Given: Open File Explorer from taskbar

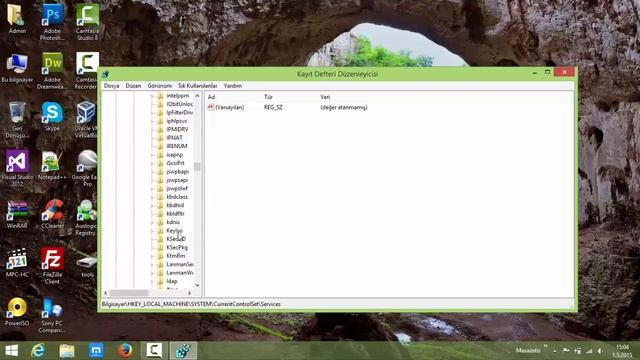Looking at the screenshot, I should tap(67, 351).
